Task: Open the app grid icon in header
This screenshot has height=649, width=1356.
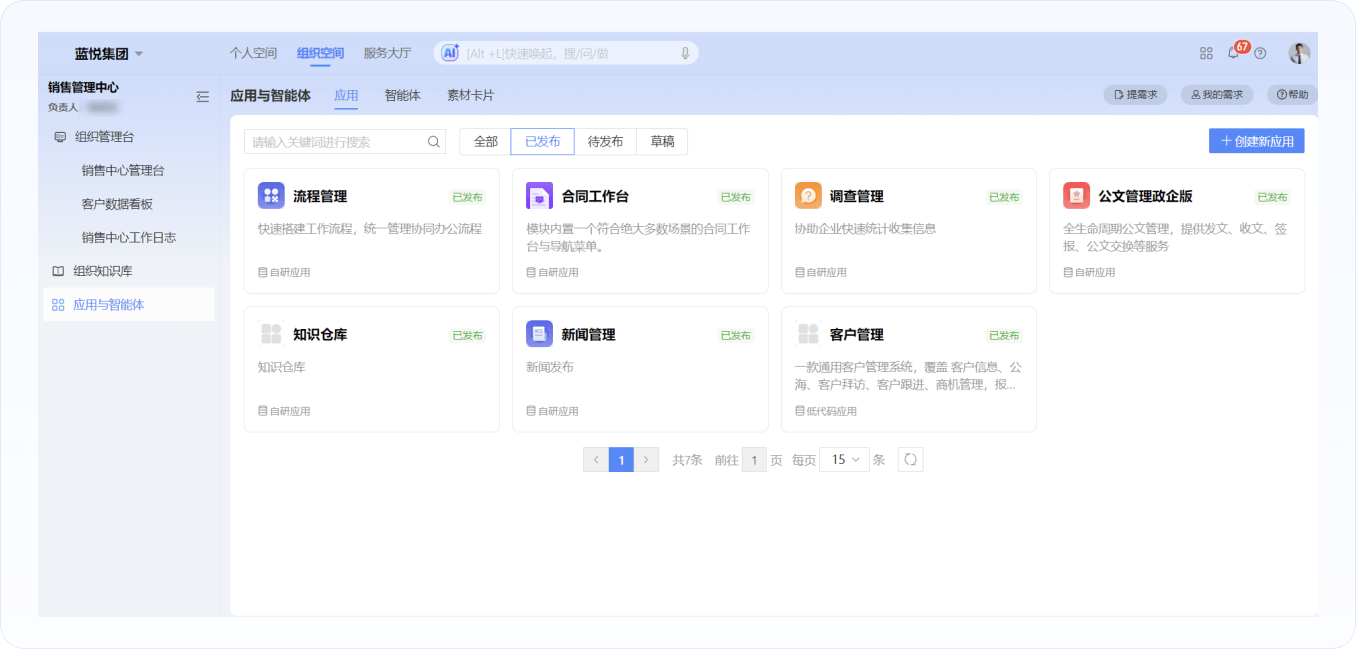Action: (1206, 53)
